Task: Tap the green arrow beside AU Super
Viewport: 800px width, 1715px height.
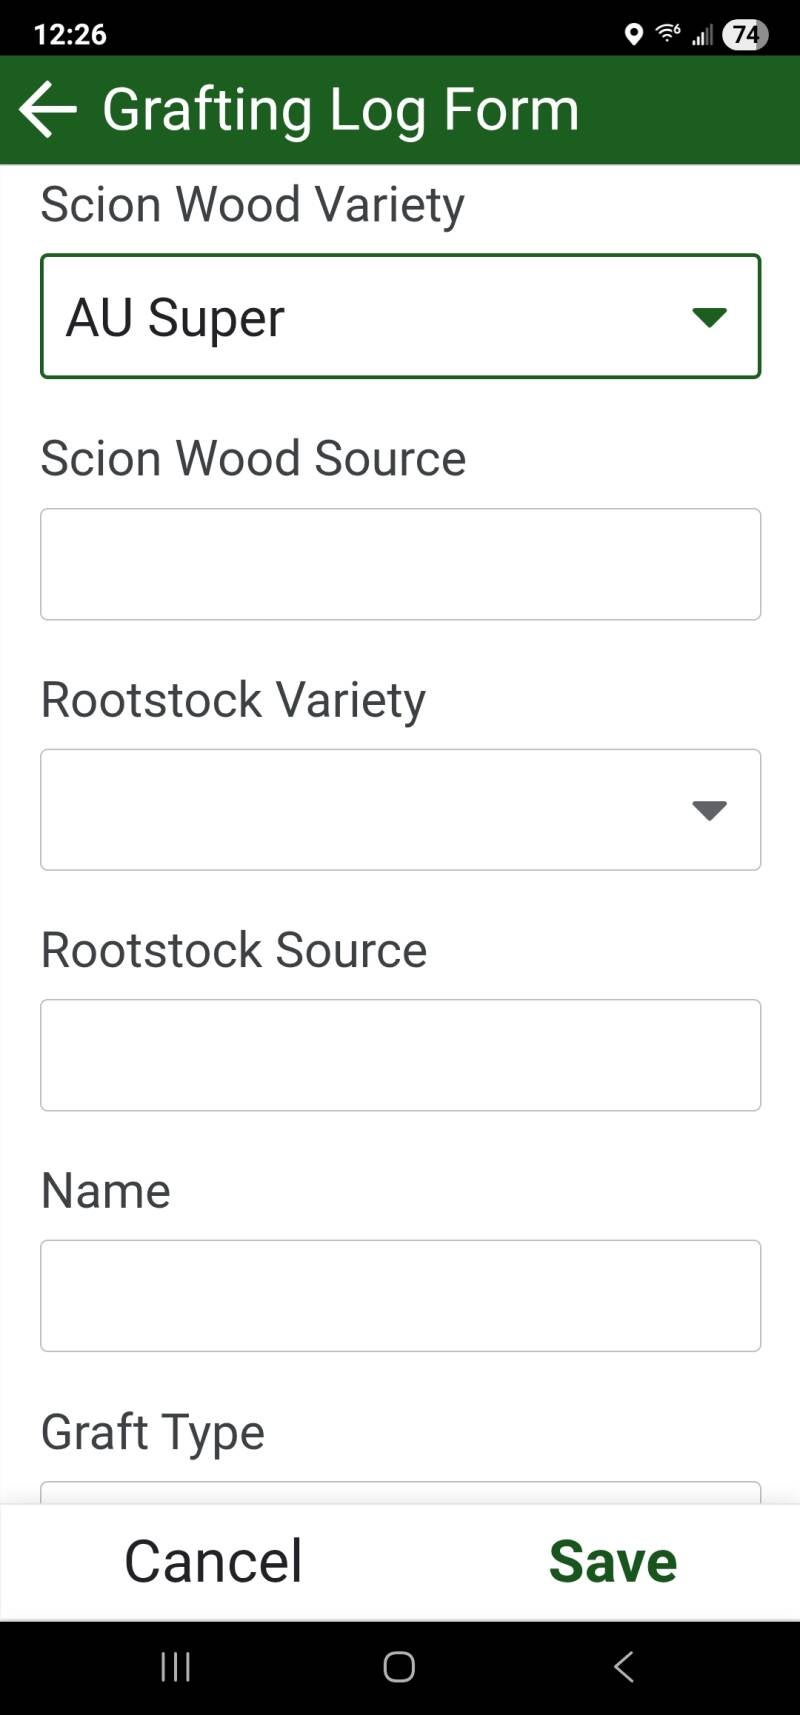Action: point(709,317)
